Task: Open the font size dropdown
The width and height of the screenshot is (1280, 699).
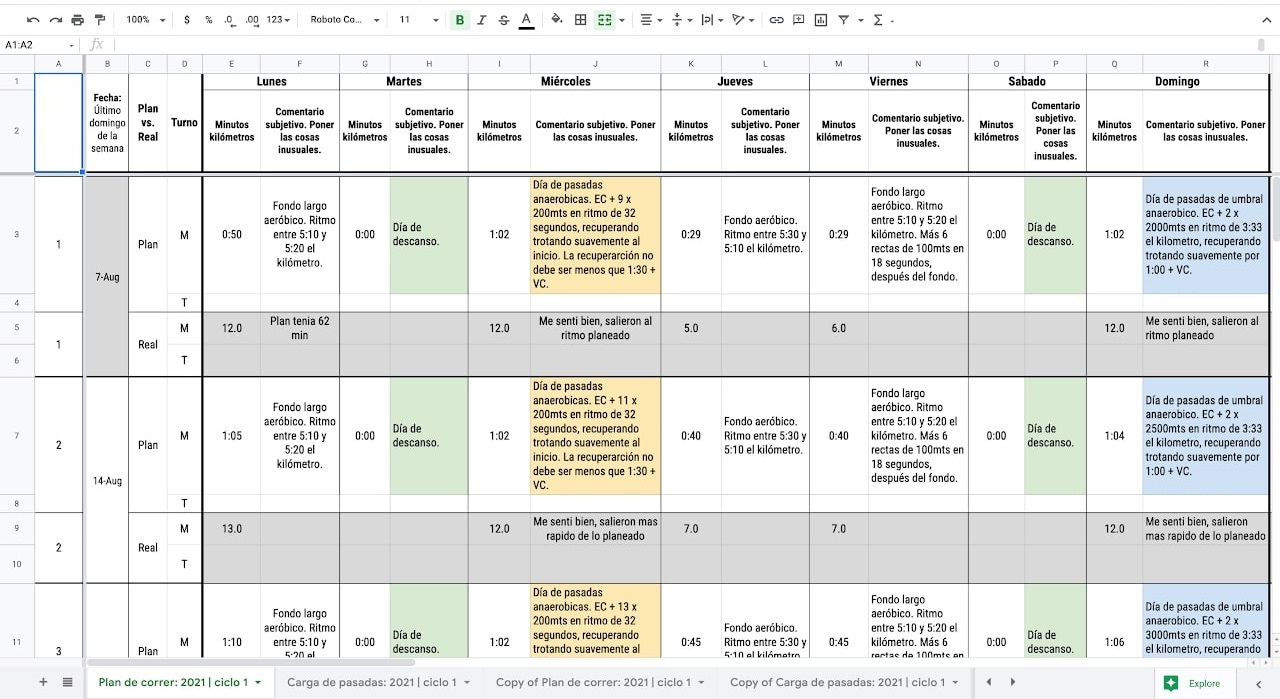Action: [419, 20]
